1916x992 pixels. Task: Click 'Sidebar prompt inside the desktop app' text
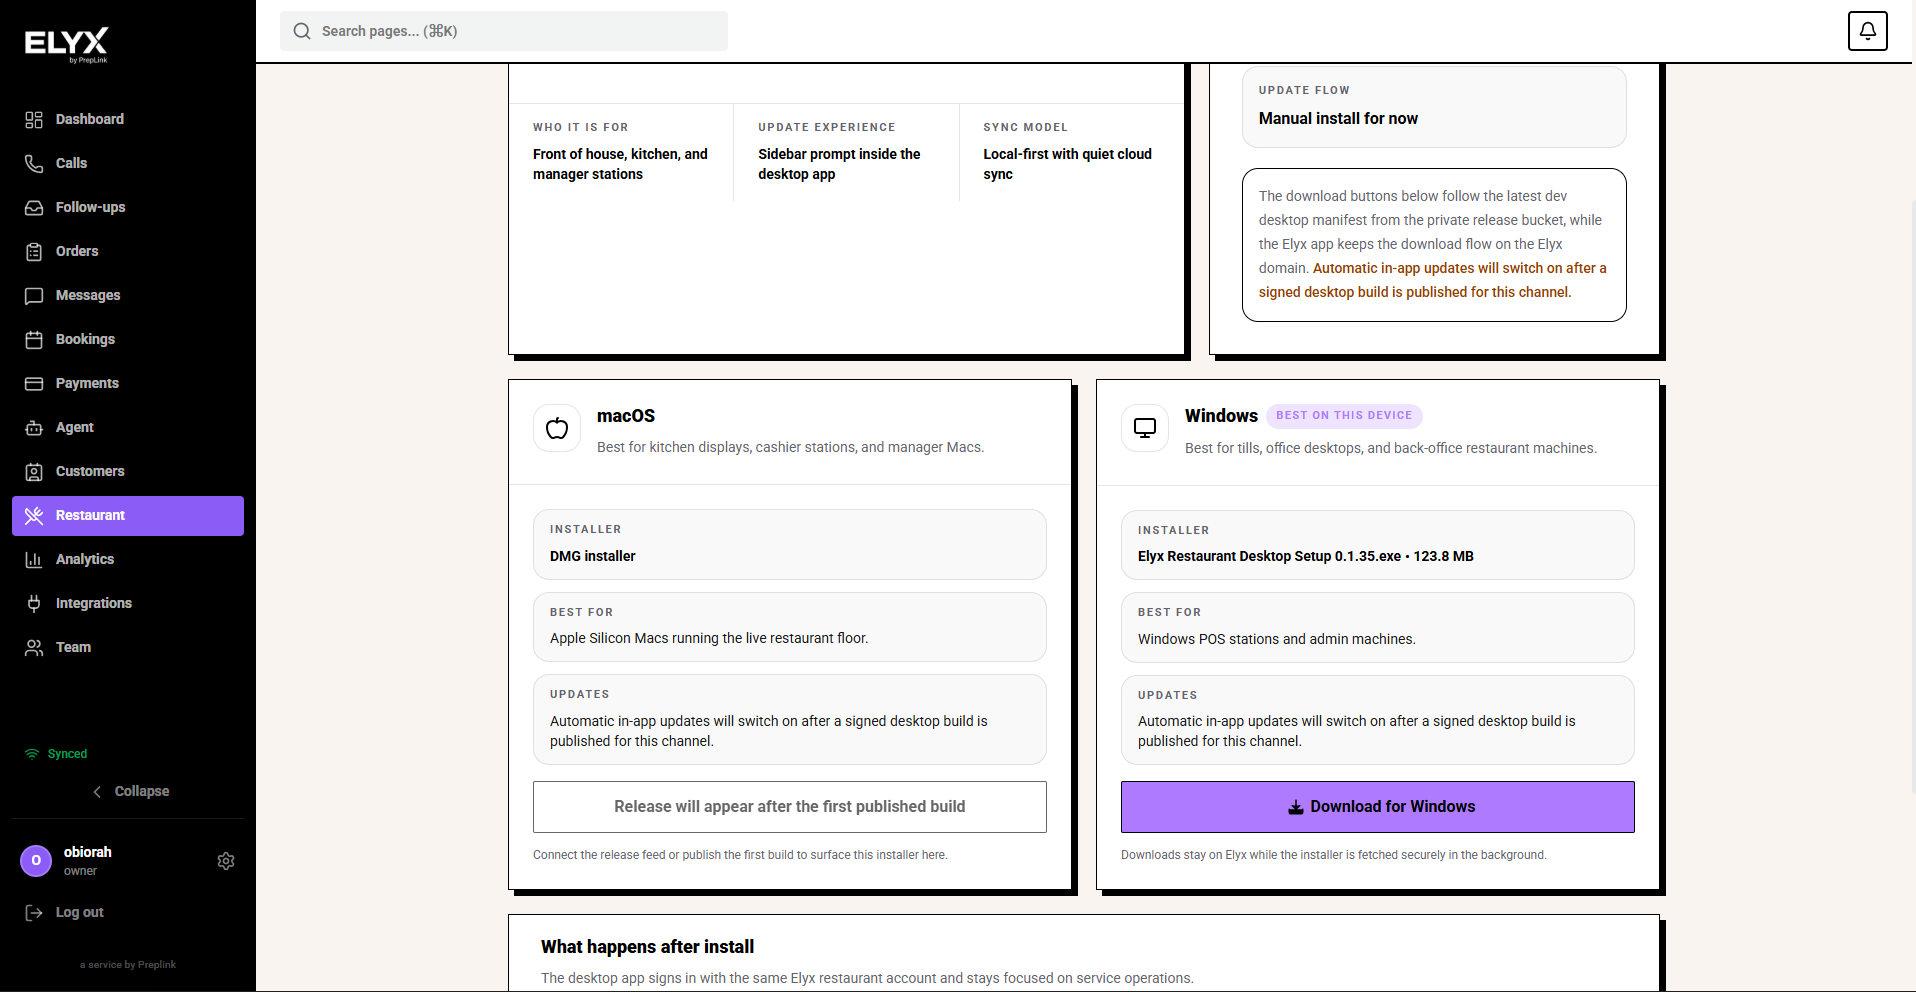(x=839, y=164)
